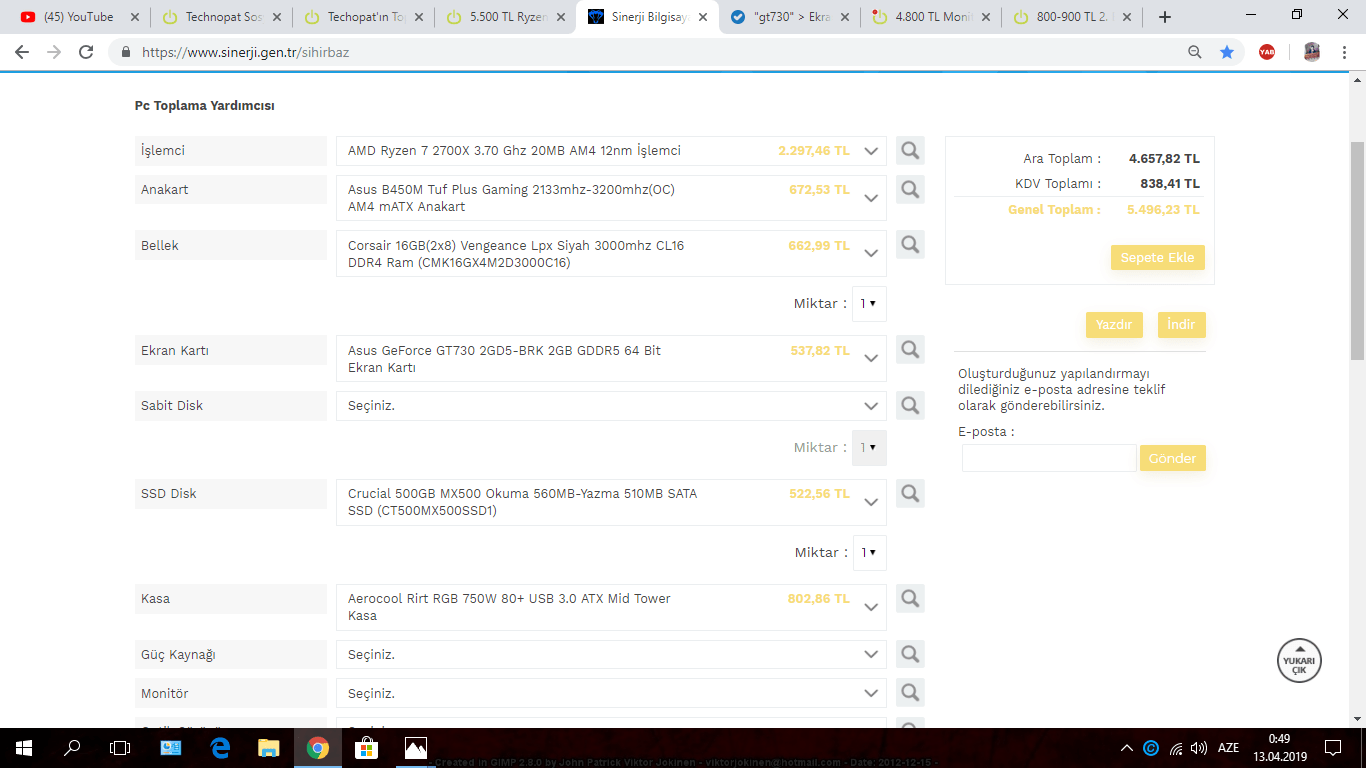Open a new browser tab
Image resolution: width=1366 pixels, height=768 pixels.
tap(1164, 17)
